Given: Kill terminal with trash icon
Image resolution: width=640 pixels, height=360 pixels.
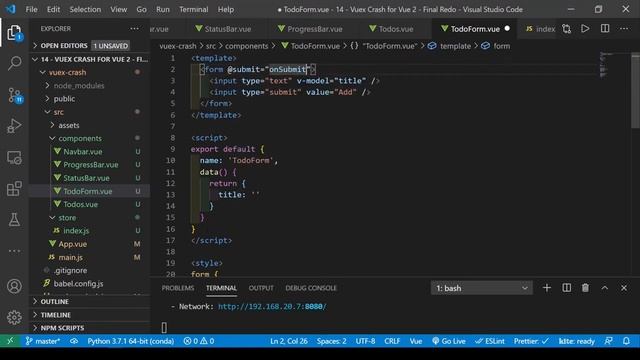Looking at the screenshot, I should [x=585, y=288].
